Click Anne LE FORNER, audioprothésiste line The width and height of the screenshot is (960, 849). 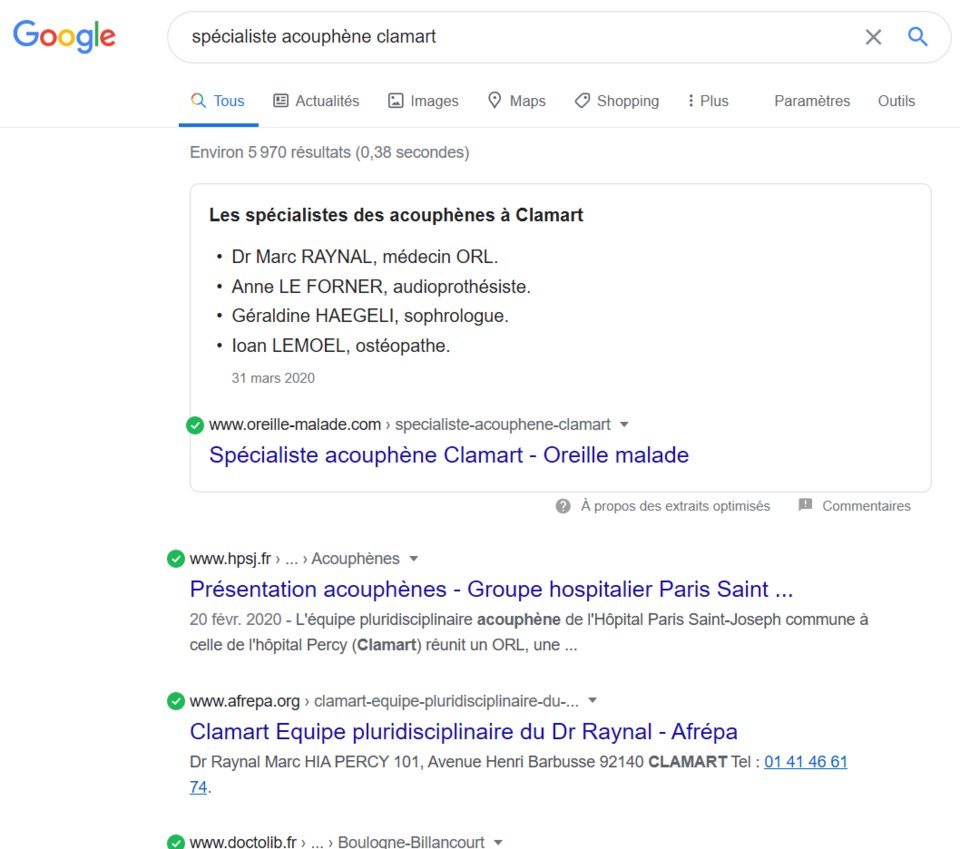[381, 286]
